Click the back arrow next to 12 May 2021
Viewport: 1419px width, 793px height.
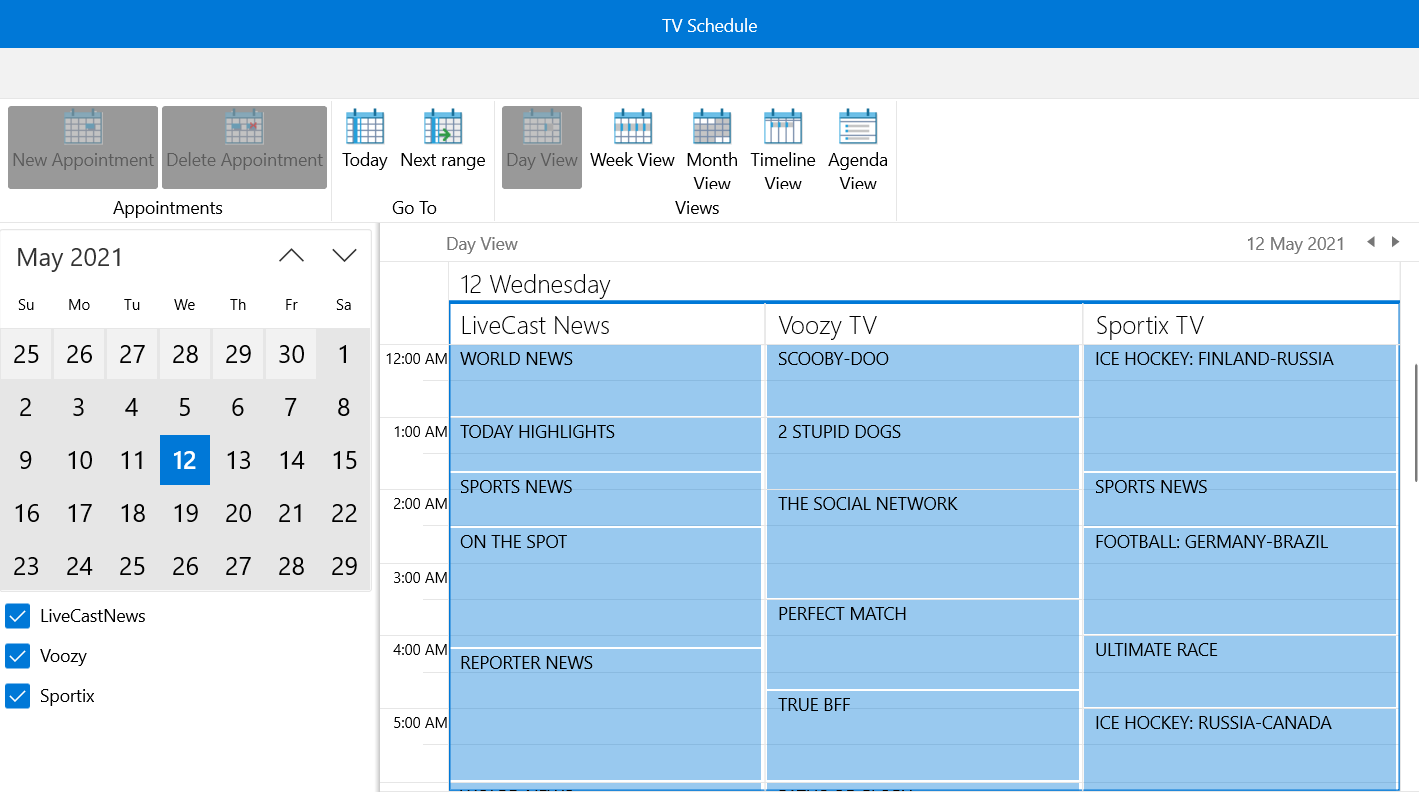1371,242
